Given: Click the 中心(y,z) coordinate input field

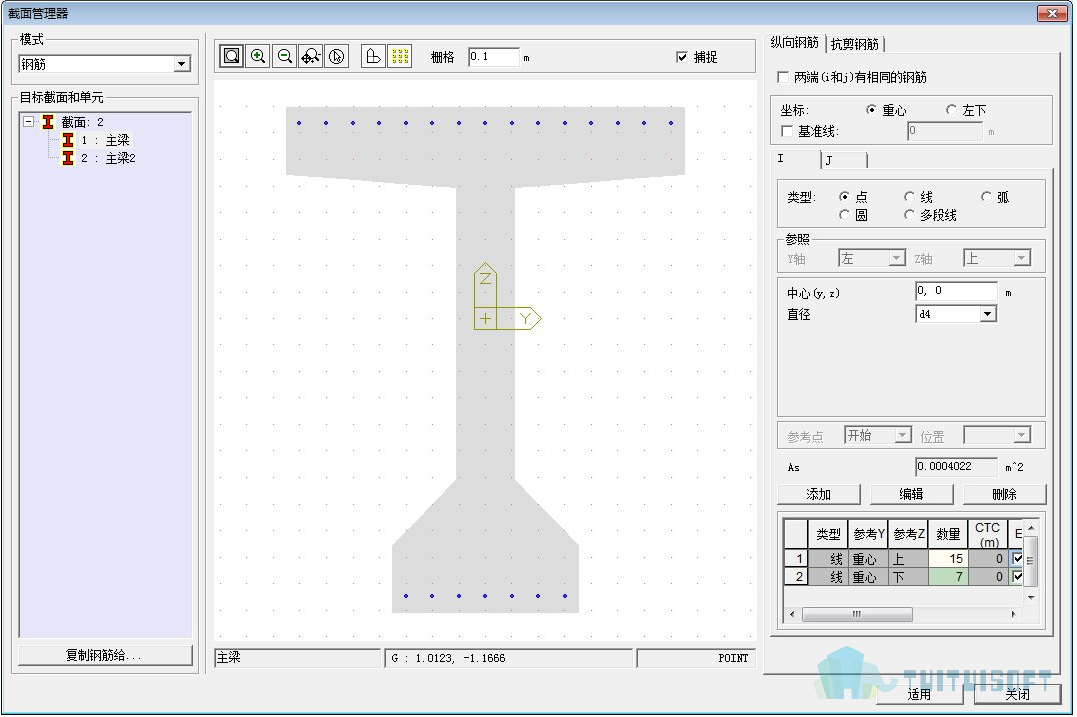Looking at the screenshot, I should [x=956, y=291].
